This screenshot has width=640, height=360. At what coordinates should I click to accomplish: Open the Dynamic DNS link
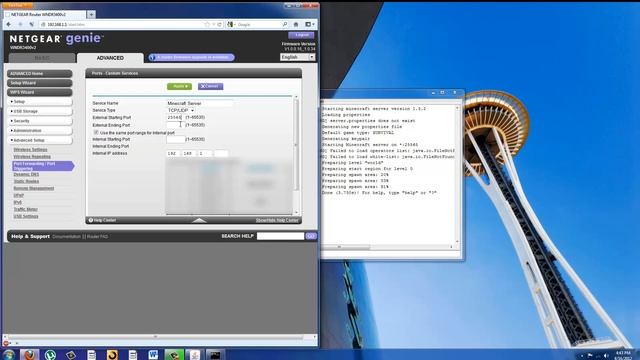coord(26,174)
